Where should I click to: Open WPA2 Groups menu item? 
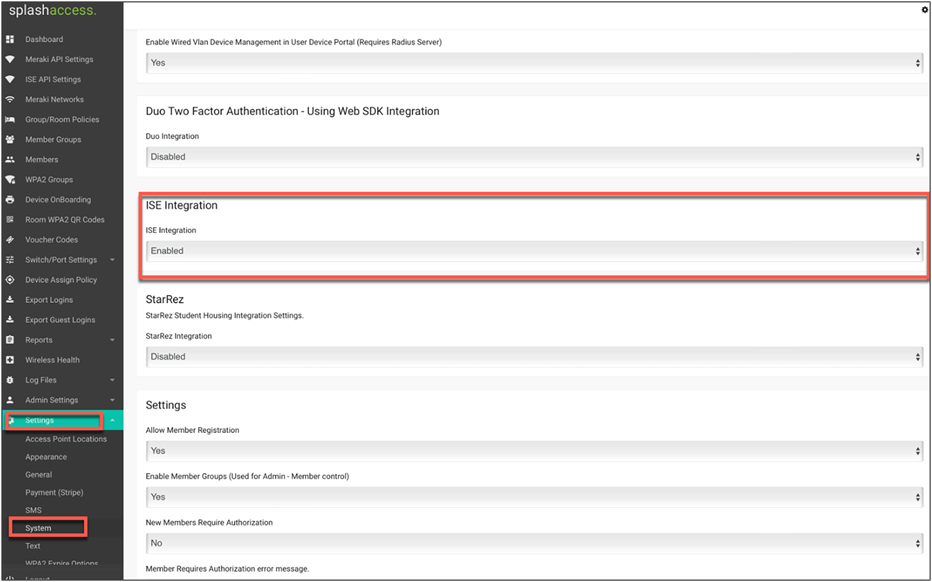[49, 180]
